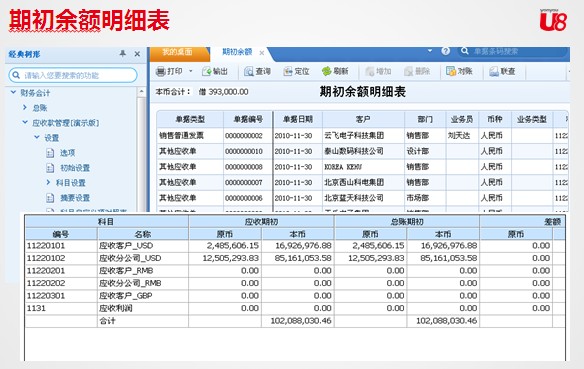Select document number 000000007
This screenshot has width=584, height=369.
tap(244, 182)
